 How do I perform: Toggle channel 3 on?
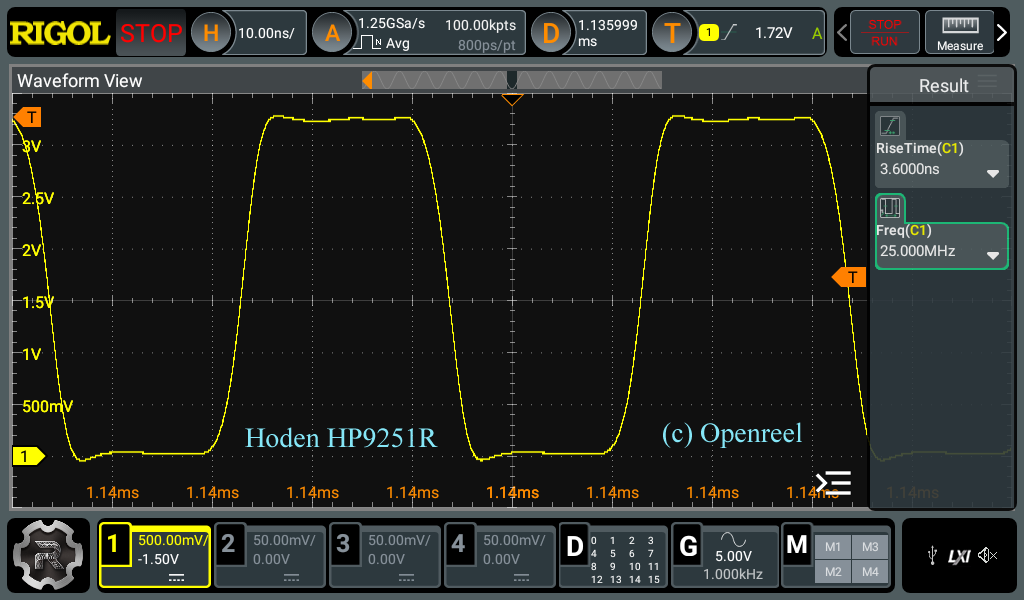(x=385, y=557)
